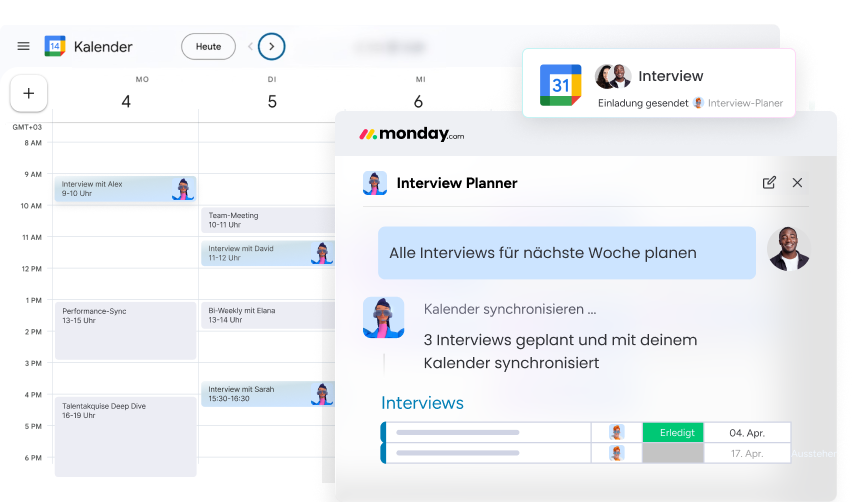
Task: Click the 04. Apr. date cell
Action: tap(747, 433)
